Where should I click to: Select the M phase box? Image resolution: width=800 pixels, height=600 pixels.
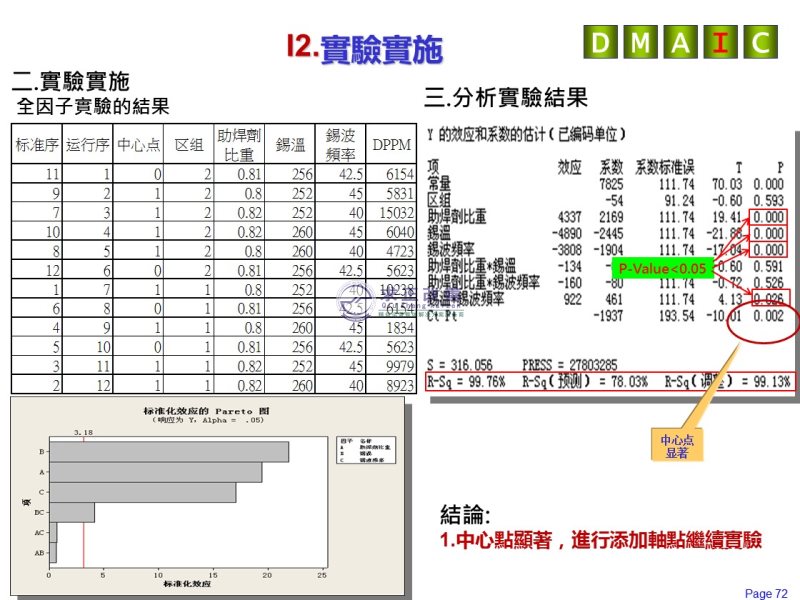tap(641, 43)
